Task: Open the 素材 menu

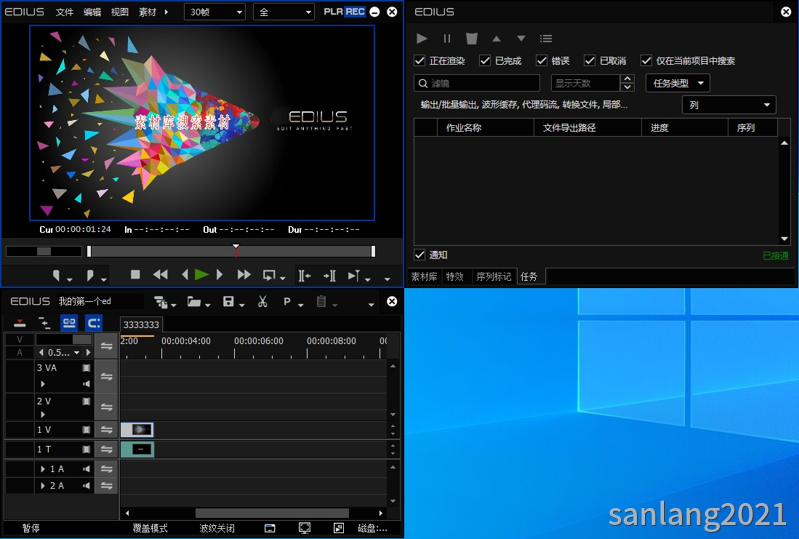Action: pos(148,12)
